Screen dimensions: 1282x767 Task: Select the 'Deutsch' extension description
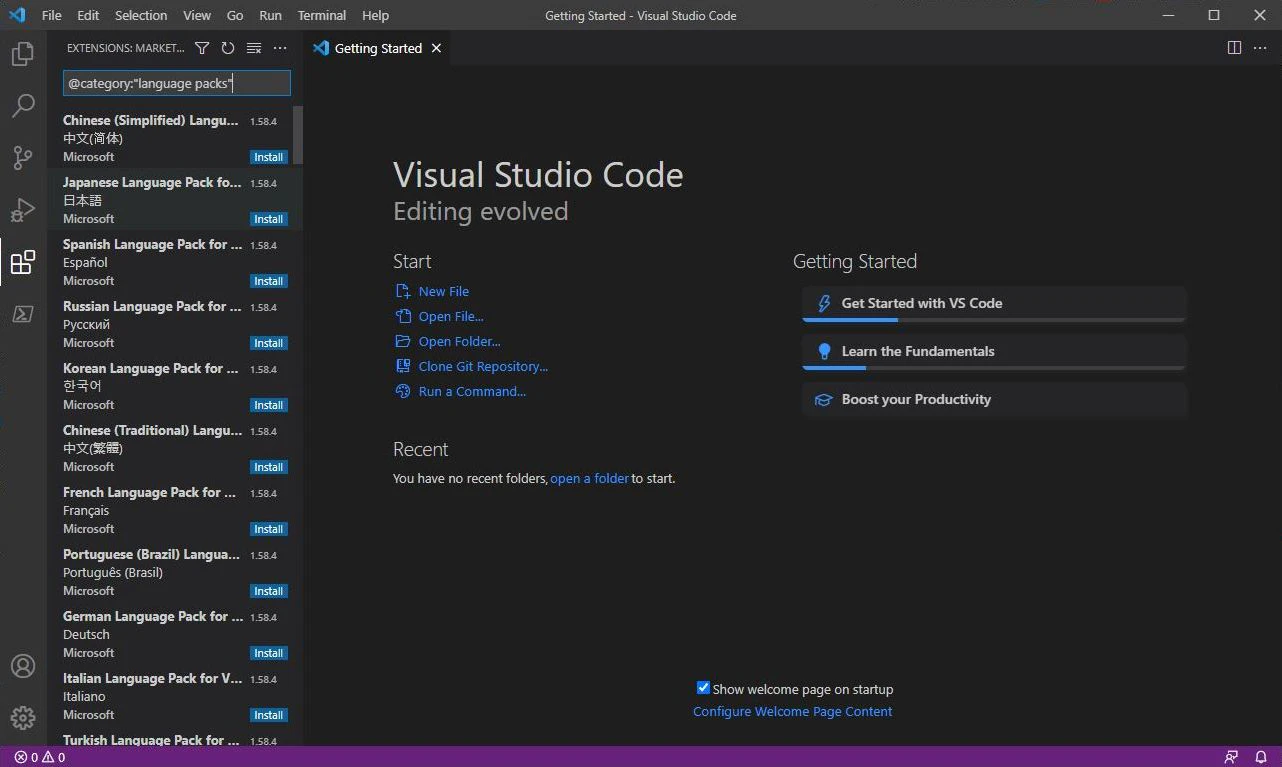pos(86,634)
